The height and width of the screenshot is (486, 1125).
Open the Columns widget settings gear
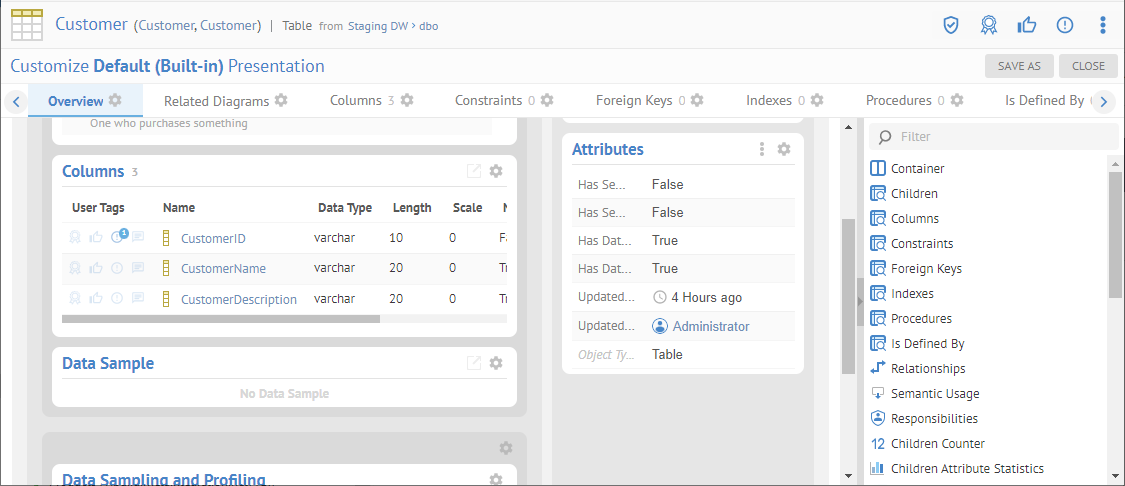(496, 171)
